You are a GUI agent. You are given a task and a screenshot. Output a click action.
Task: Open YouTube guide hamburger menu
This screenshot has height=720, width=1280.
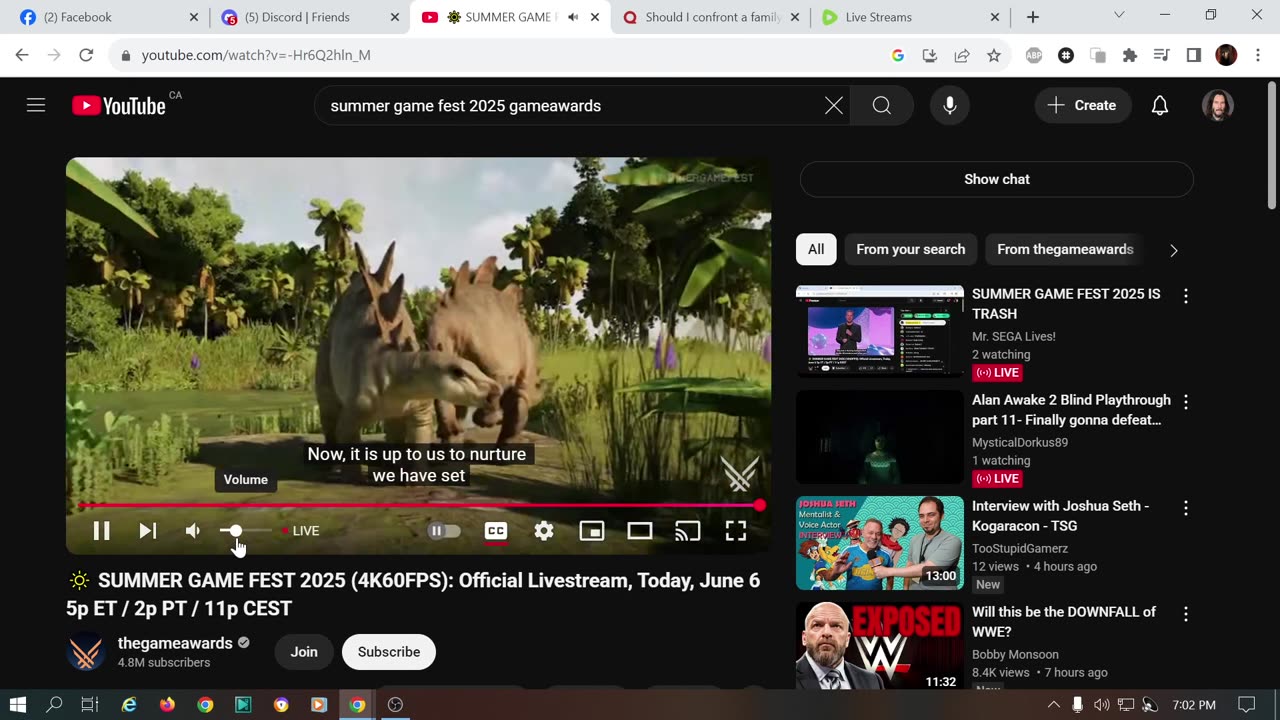[x=36, y=105]
